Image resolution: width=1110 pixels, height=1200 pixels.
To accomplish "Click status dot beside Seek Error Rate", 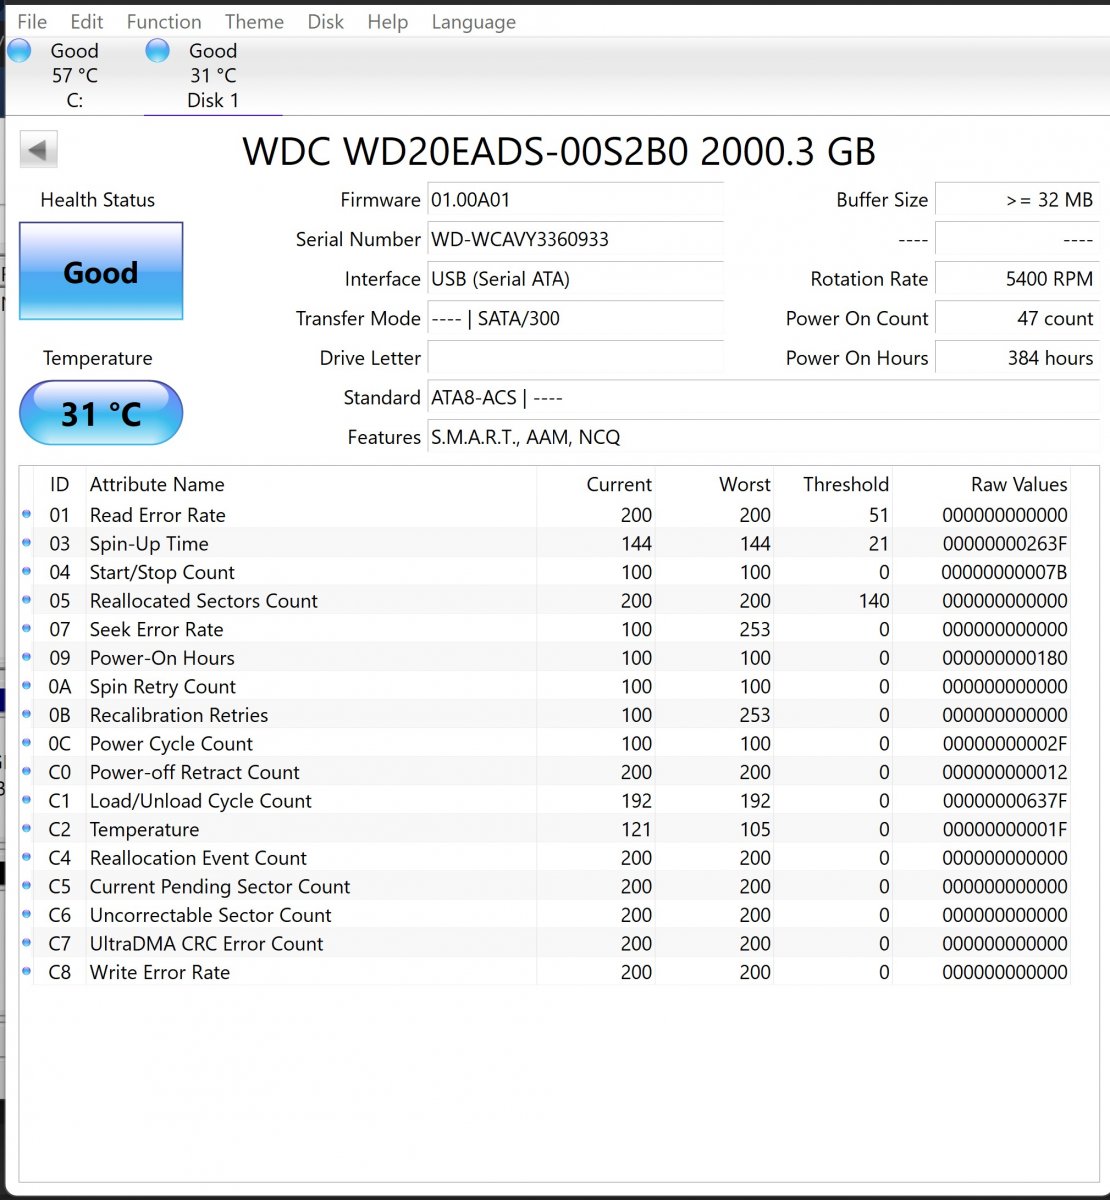I will click(x=27, y=629).
